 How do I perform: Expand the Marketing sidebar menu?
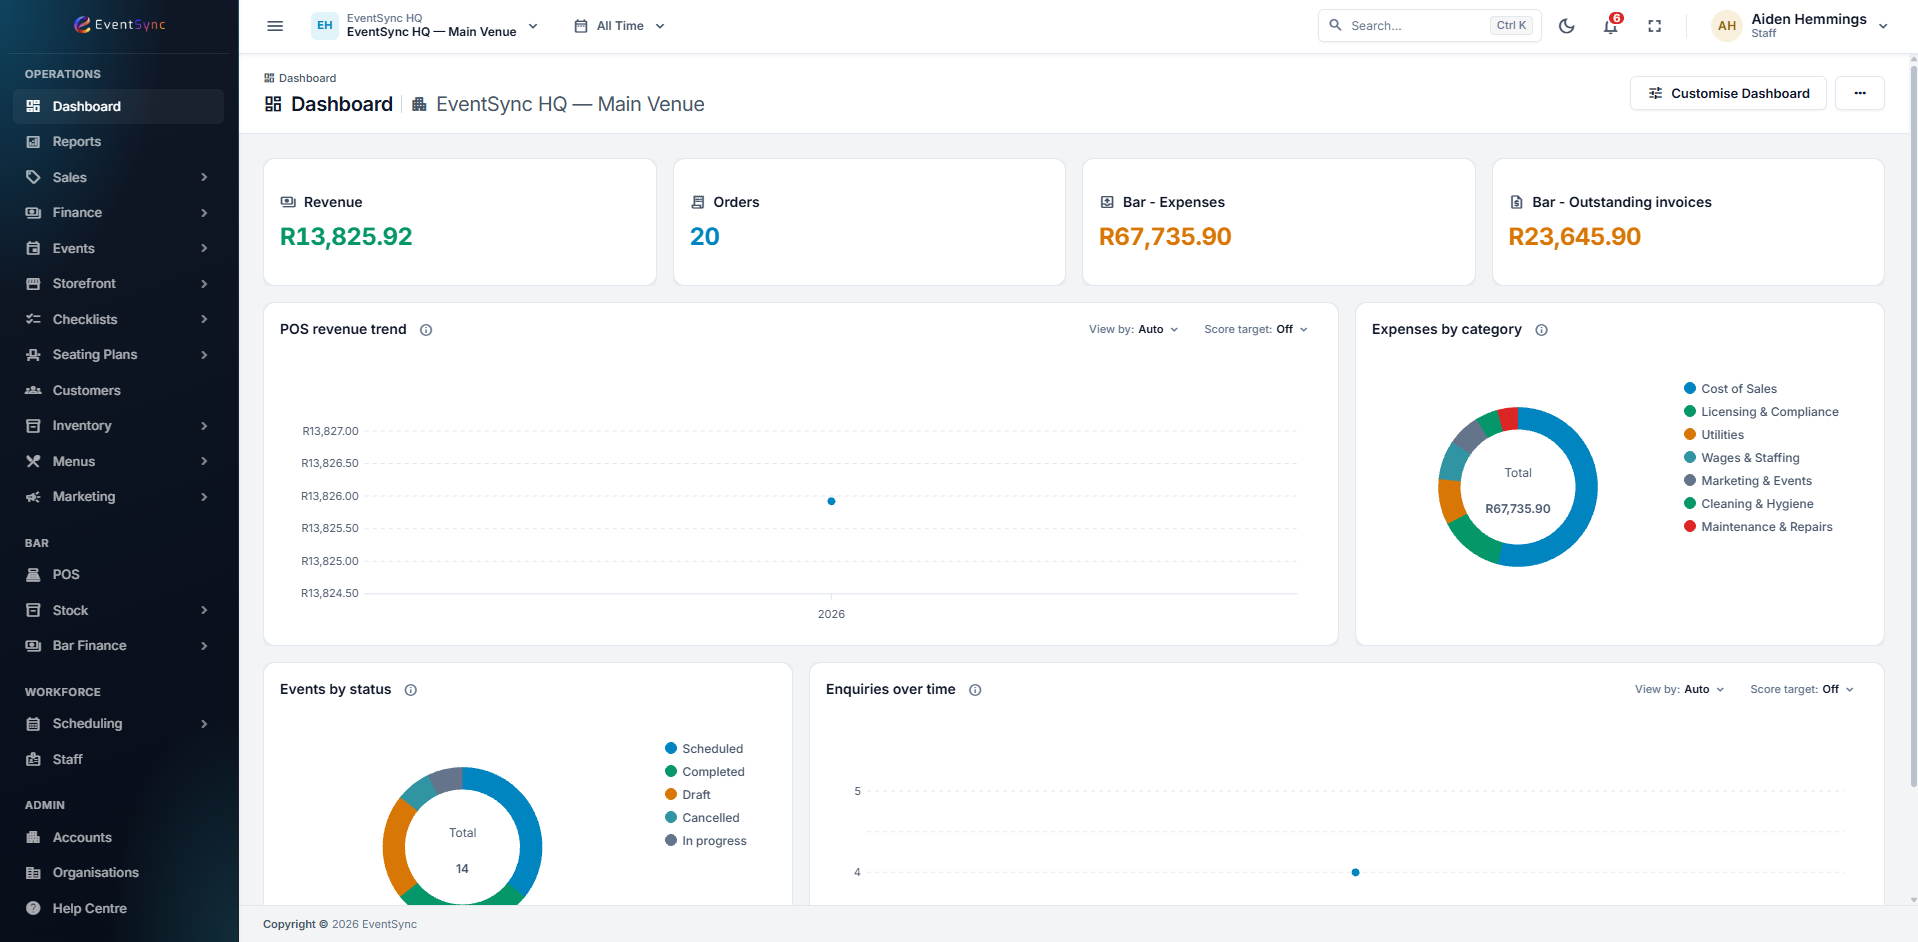(x=118, y=497)
